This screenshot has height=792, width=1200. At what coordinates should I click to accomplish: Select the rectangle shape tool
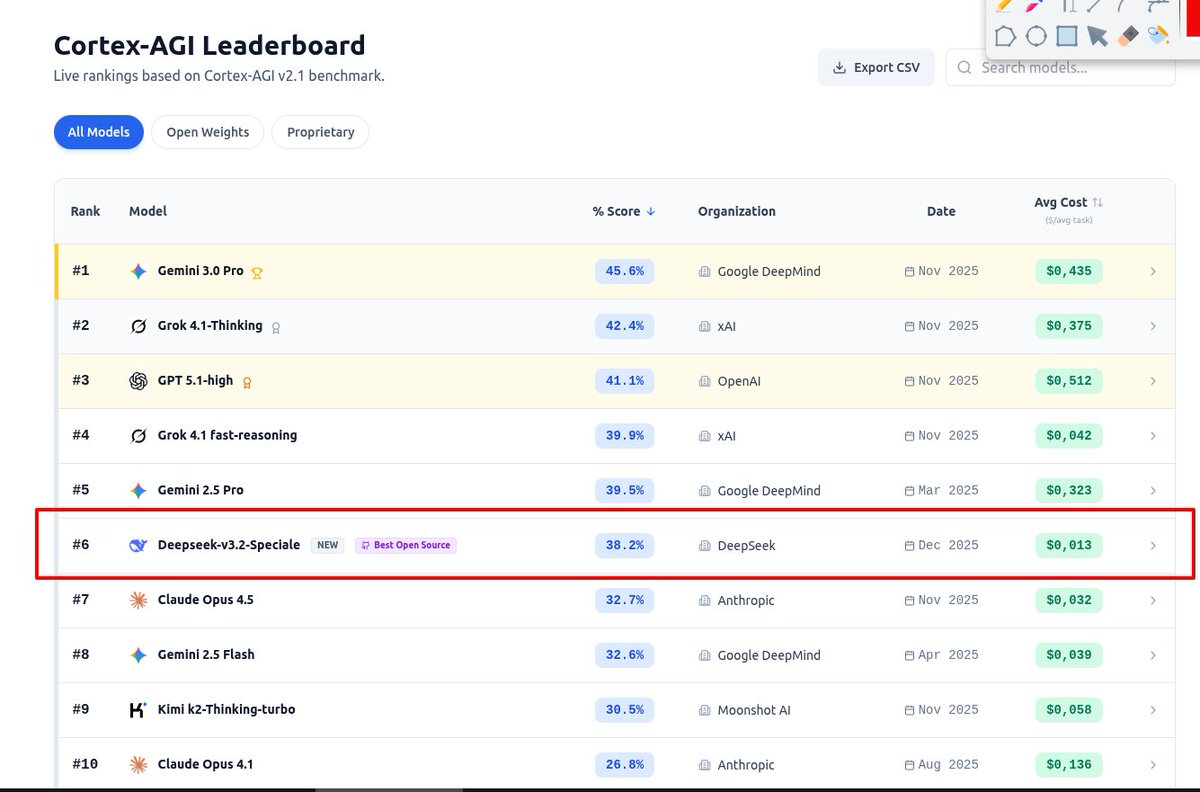point(1067,36)
